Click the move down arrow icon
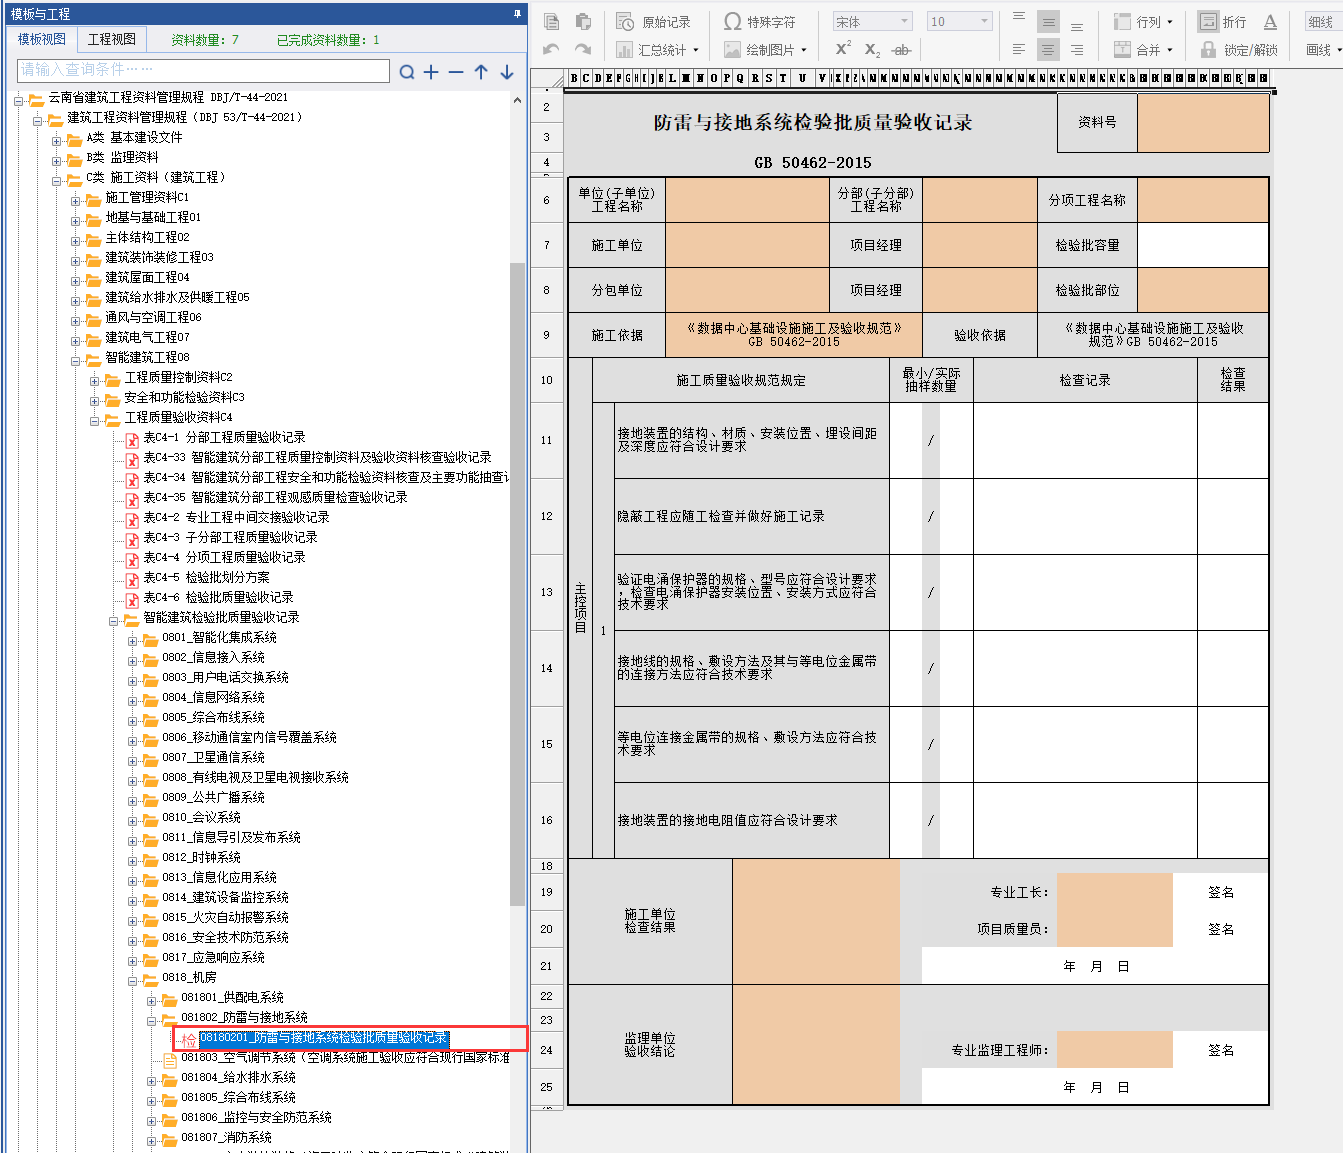 (507, 71)
